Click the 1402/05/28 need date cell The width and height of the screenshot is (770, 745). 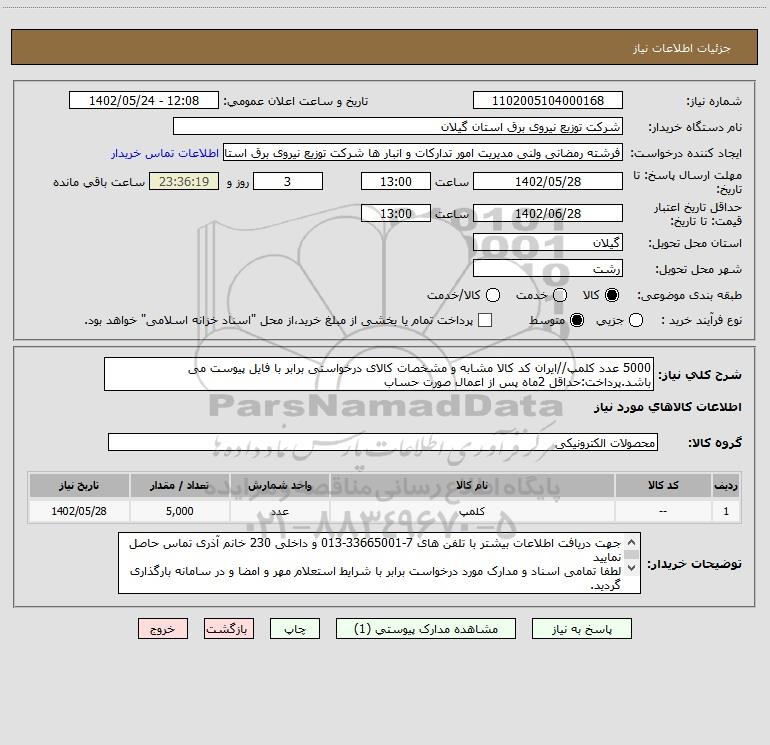coord(79,511)
